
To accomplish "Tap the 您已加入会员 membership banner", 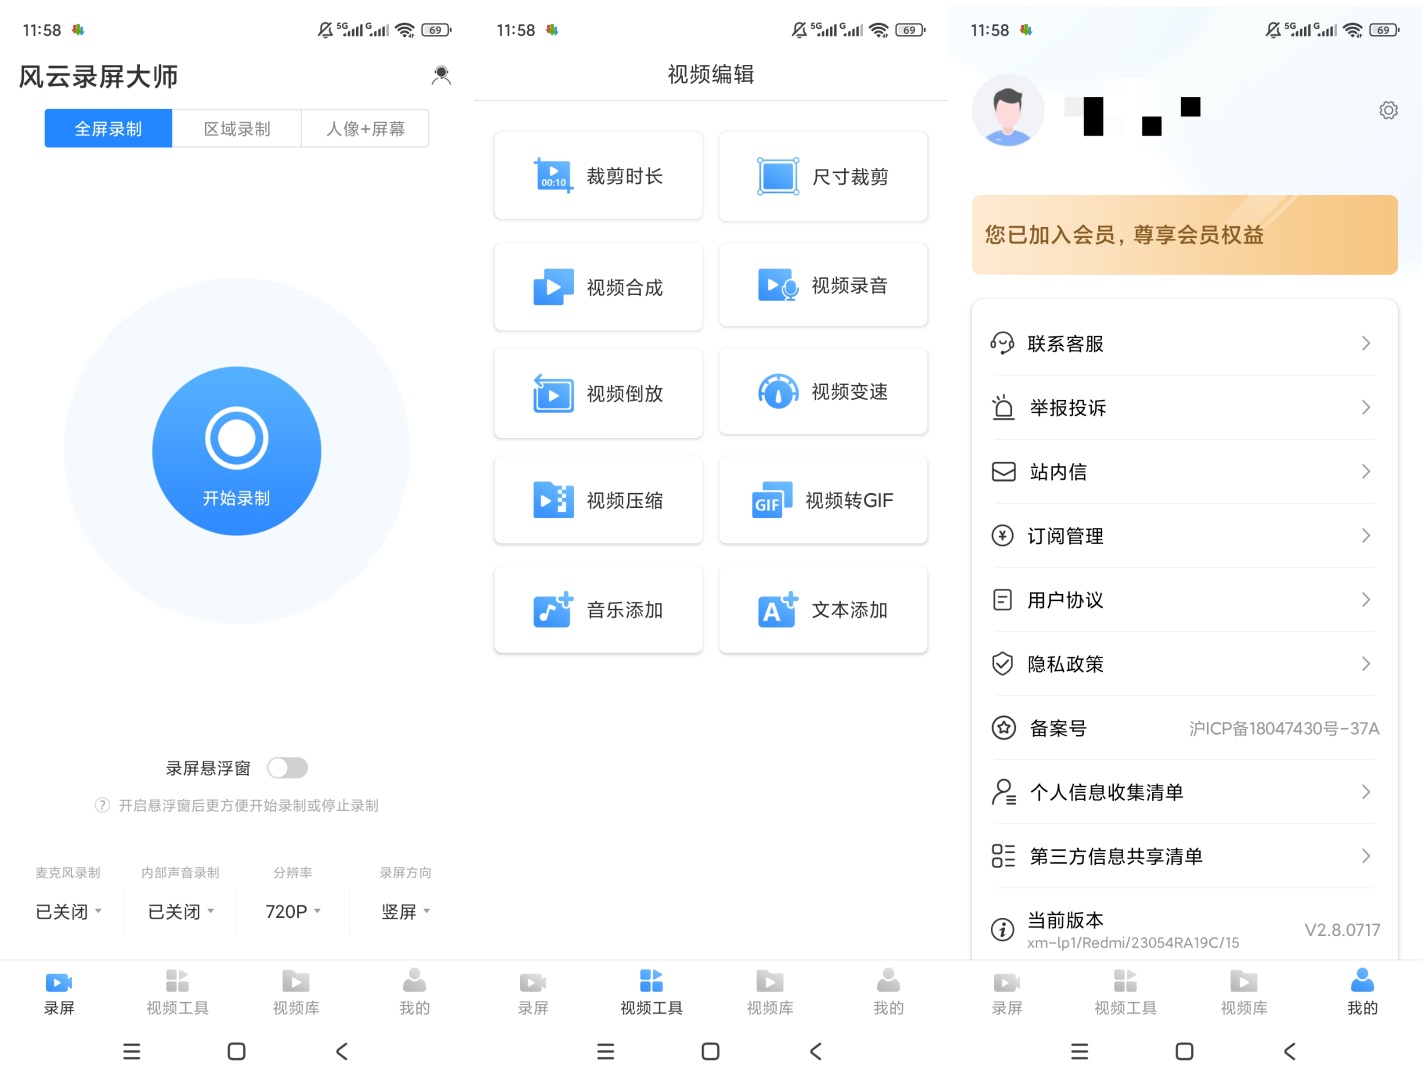I will tap(1184, 235).
